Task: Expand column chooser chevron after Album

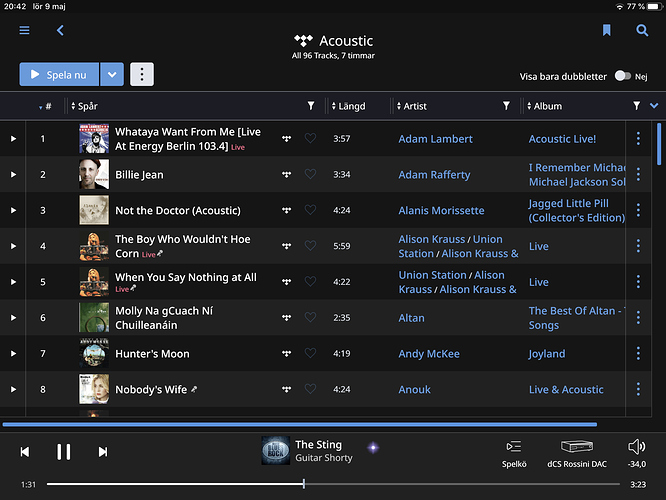Action: point(654,106)
